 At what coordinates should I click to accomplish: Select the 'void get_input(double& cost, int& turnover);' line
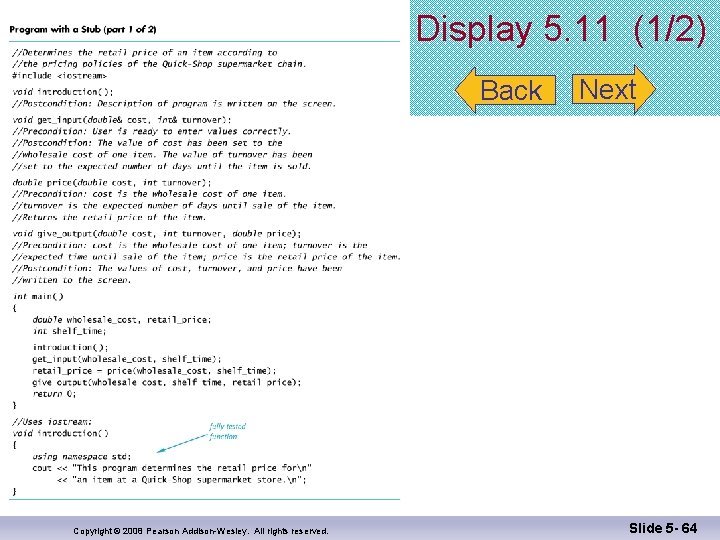tap(122, 120)
